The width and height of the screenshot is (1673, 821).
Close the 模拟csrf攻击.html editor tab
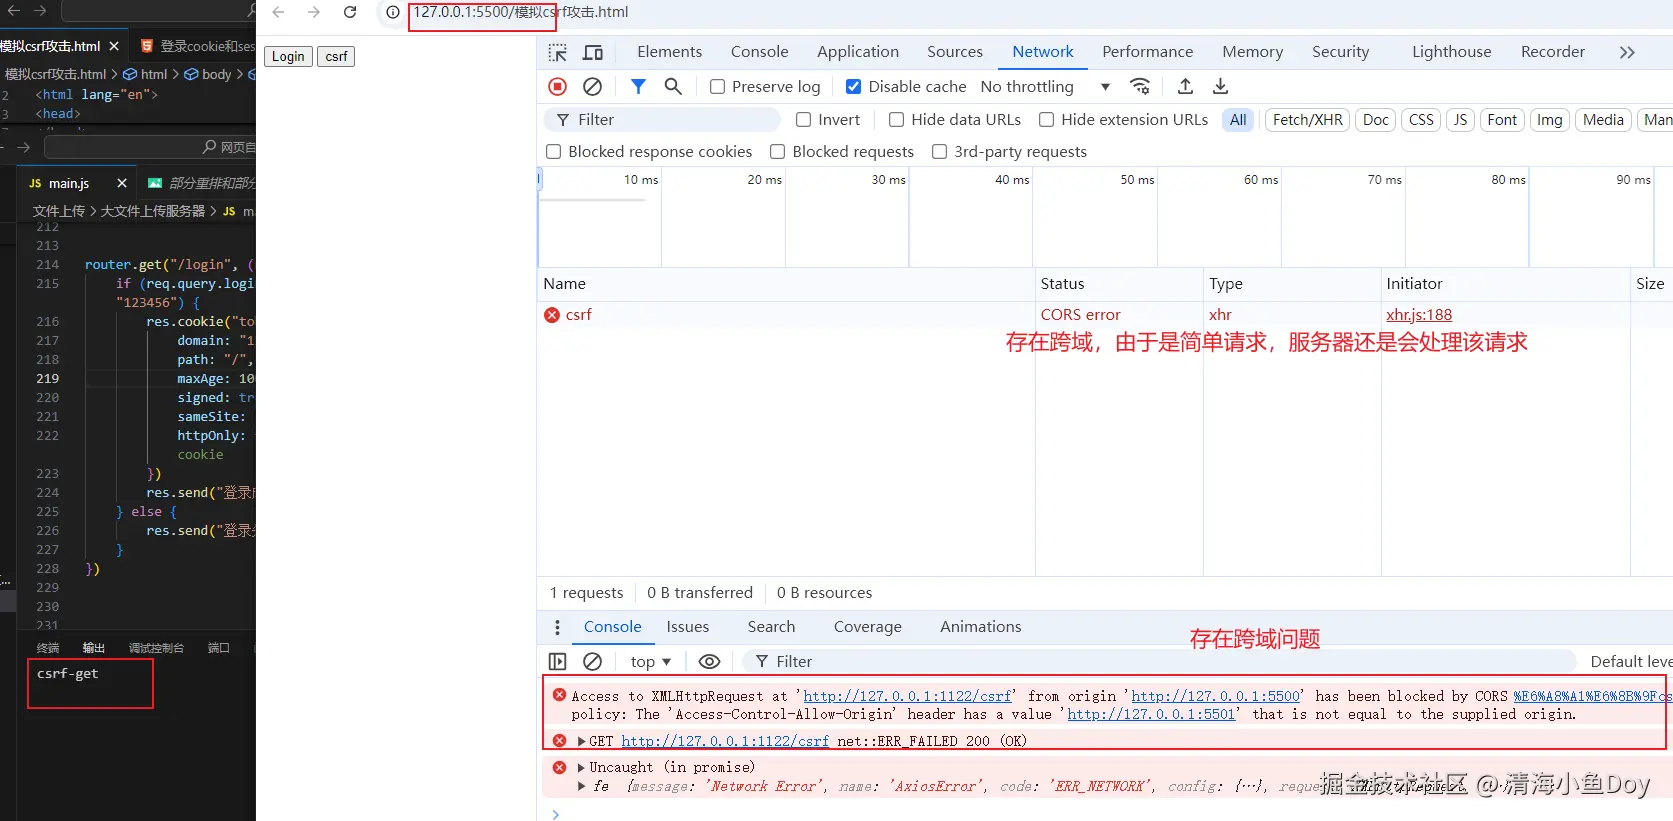[x=114, y=46]
